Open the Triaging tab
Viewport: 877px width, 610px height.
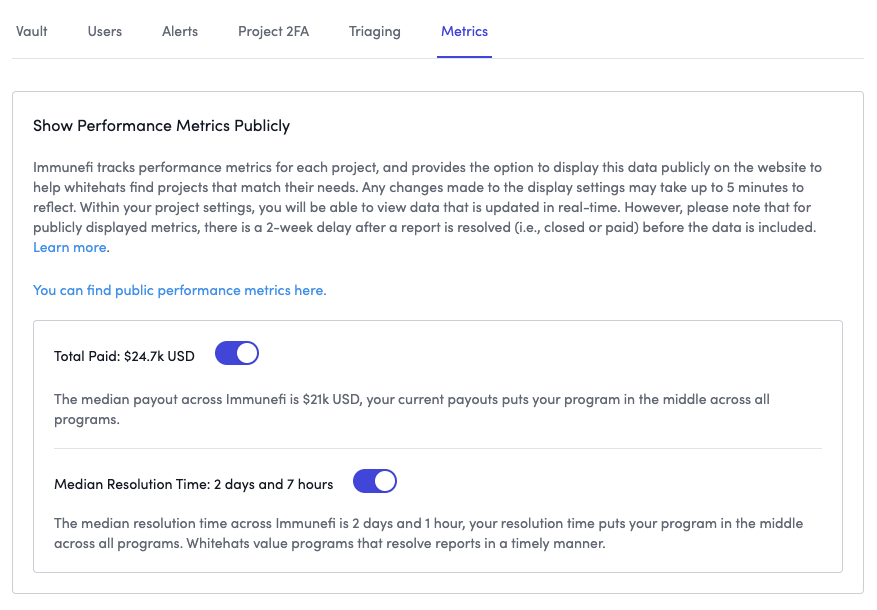point(375,31)
